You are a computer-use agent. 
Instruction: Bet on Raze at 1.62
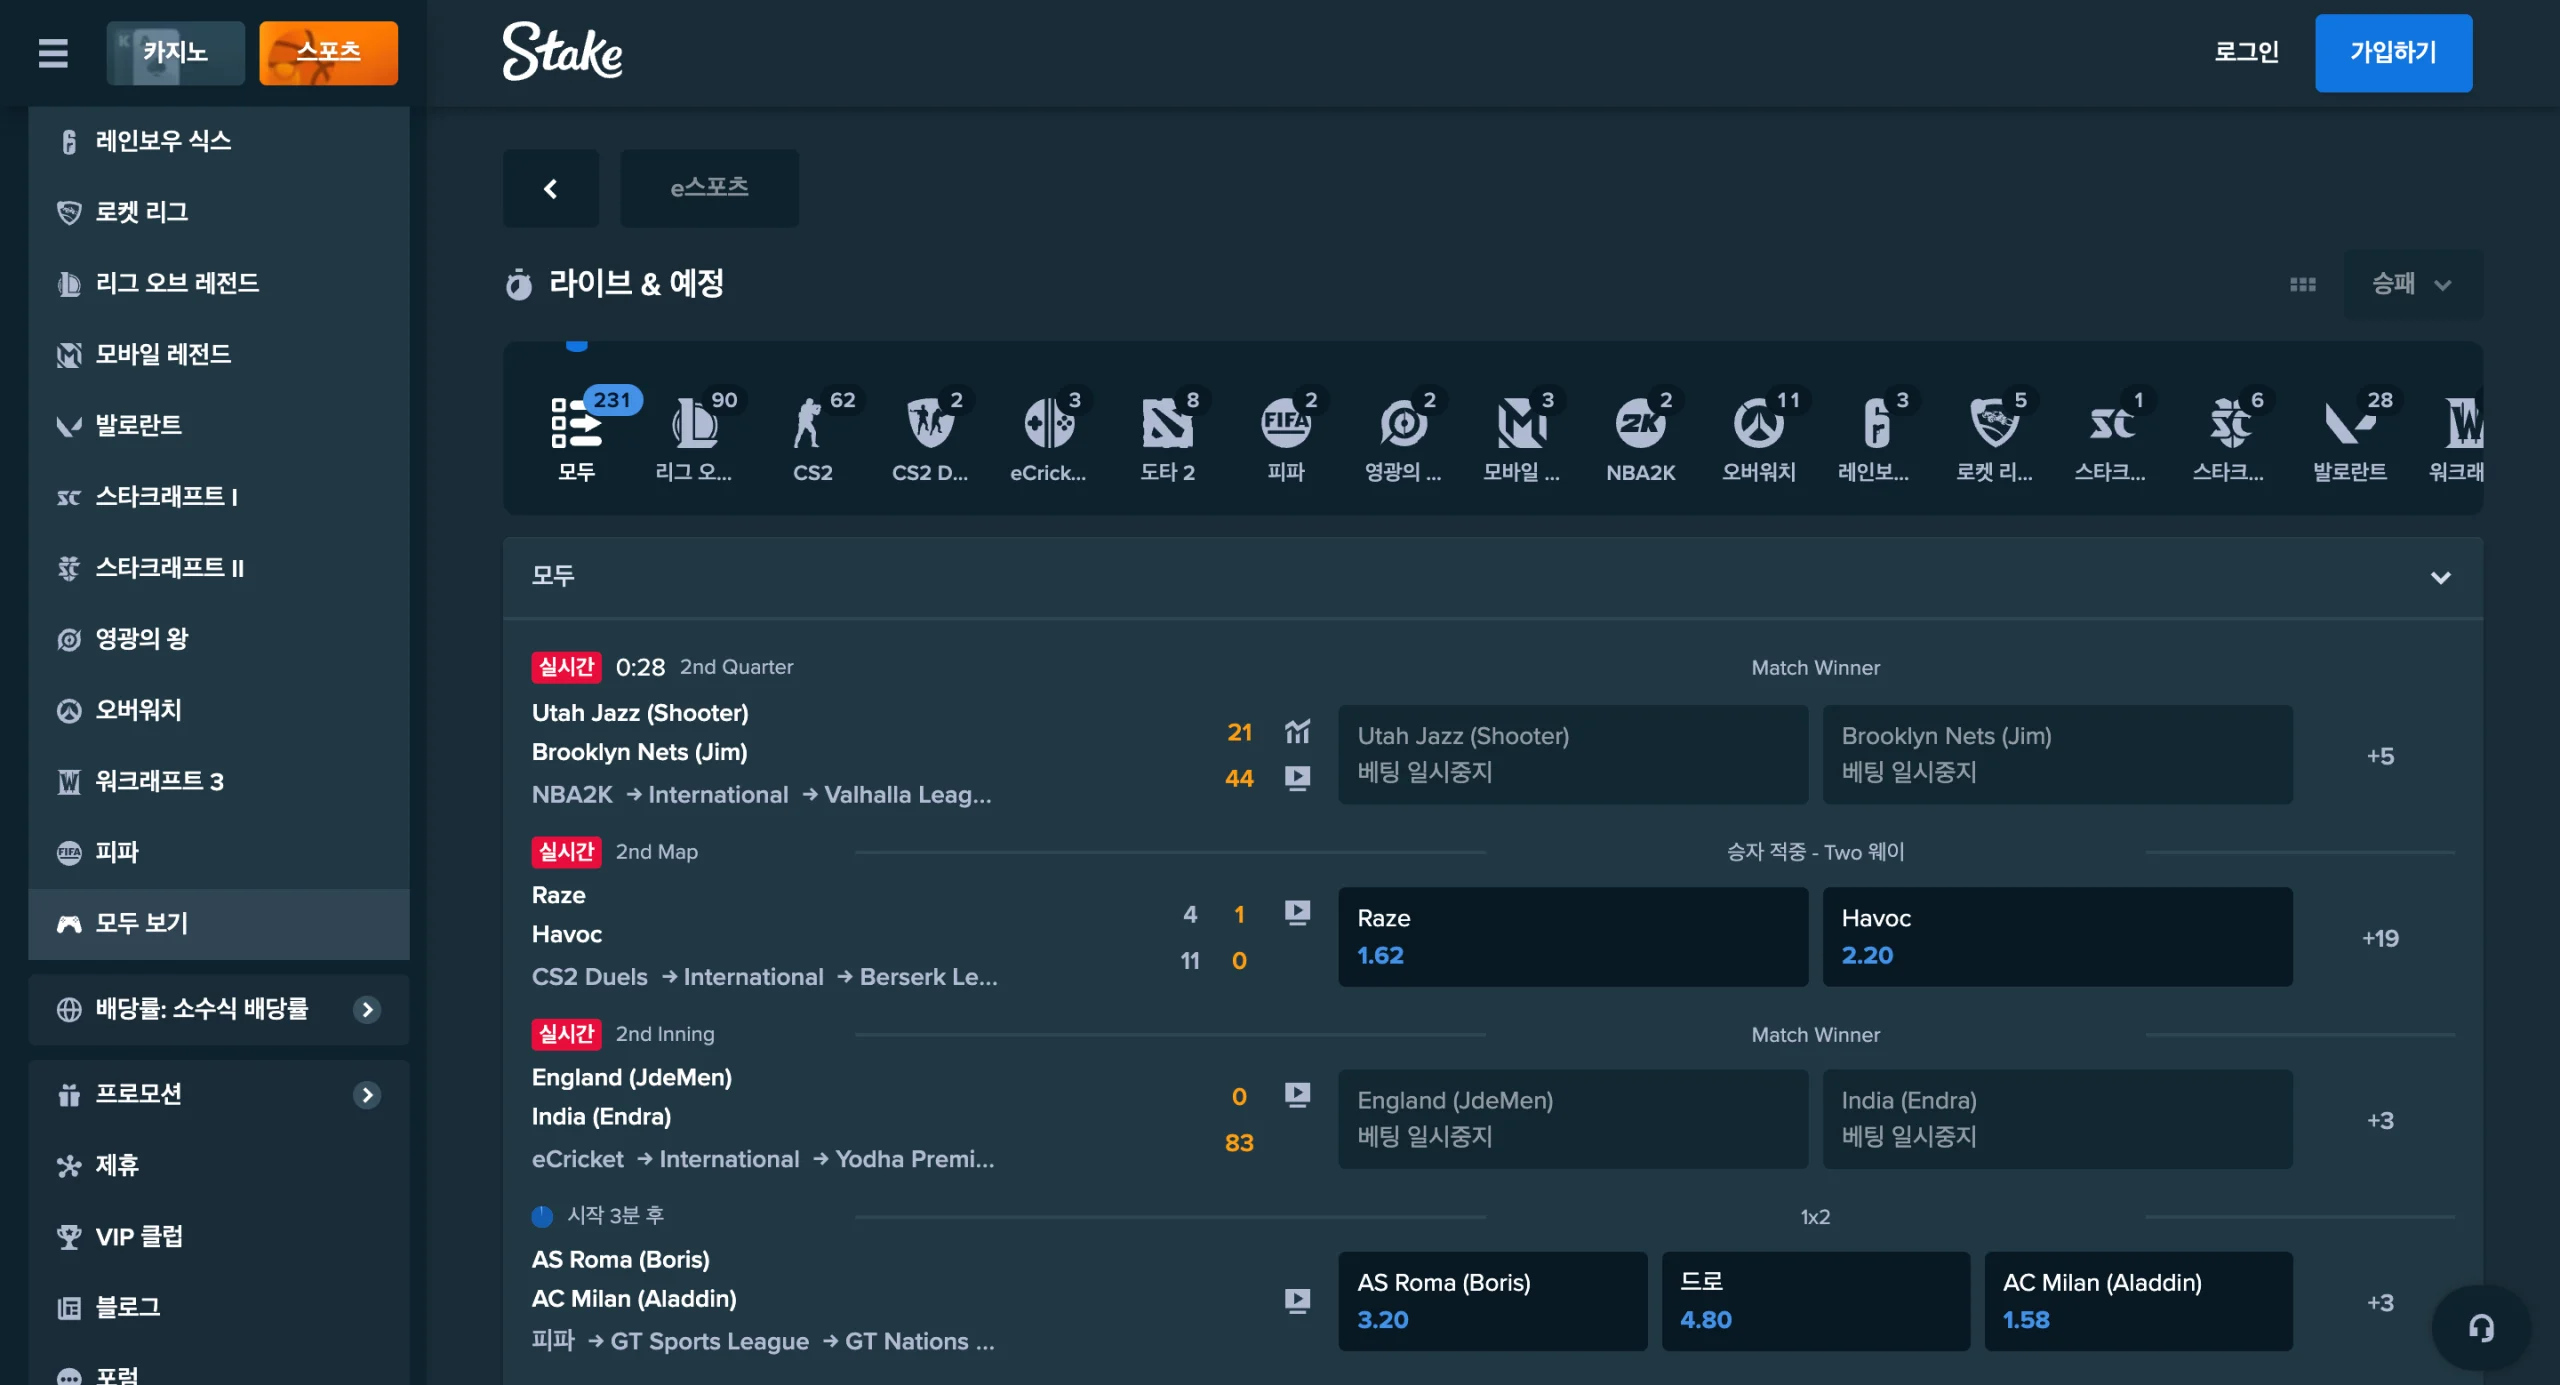[x=1573, y=937]
